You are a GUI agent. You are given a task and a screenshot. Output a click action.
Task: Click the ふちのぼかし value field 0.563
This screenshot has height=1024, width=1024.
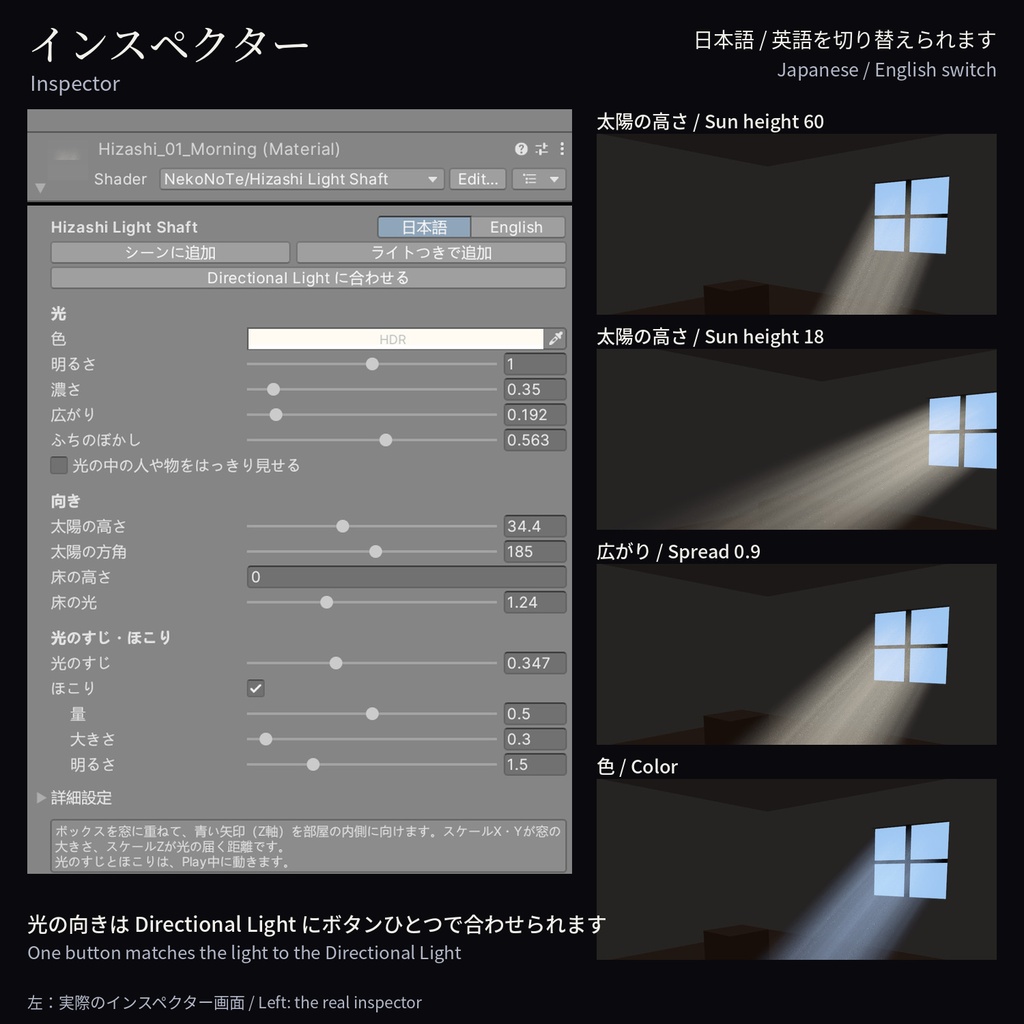pos(535,440)
